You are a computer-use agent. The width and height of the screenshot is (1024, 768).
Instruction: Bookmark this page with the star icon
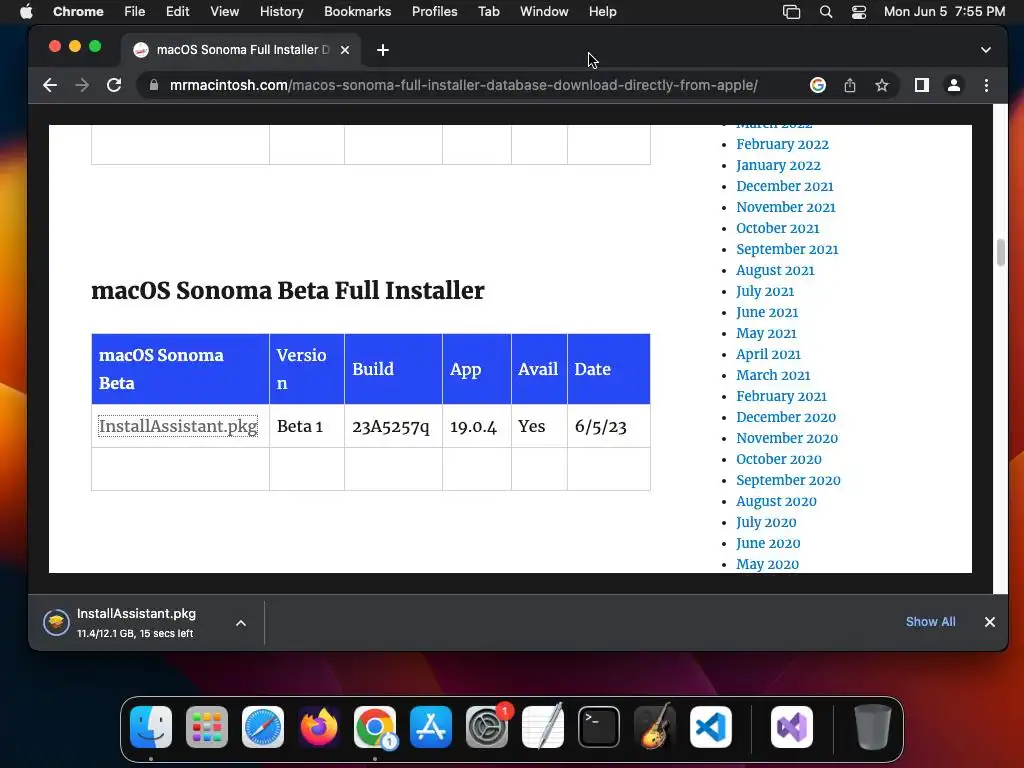click(x=882, y=85)
